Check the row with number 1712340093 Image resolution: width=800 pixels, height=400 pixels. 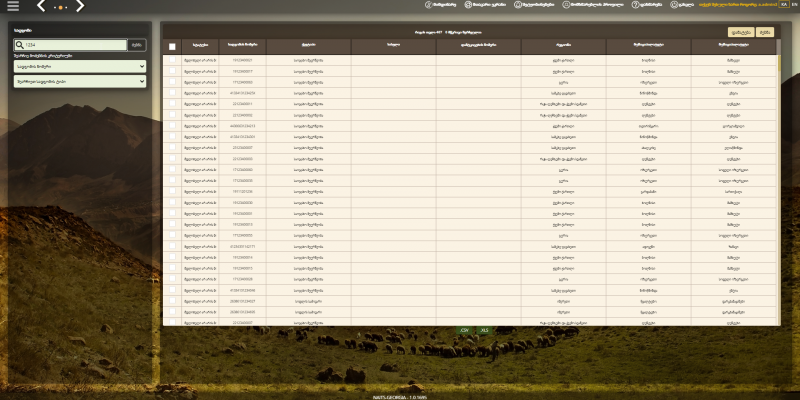(x=172, y=82)
